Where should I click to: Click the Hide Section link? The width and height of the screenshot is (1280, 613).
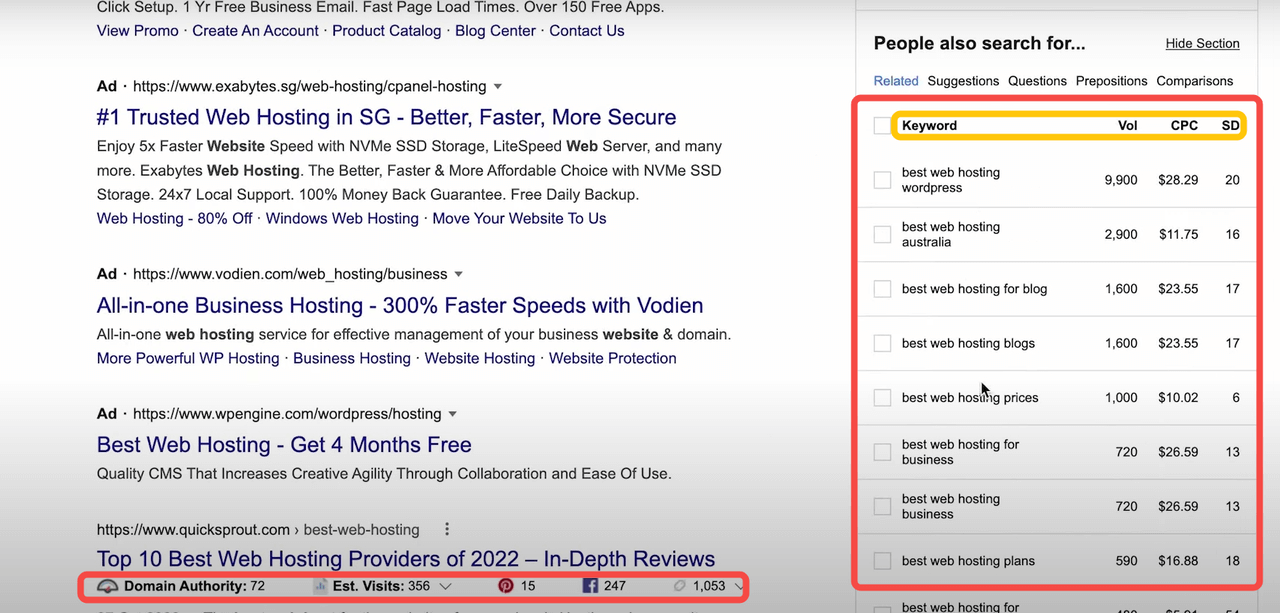tap(1202, 44)
